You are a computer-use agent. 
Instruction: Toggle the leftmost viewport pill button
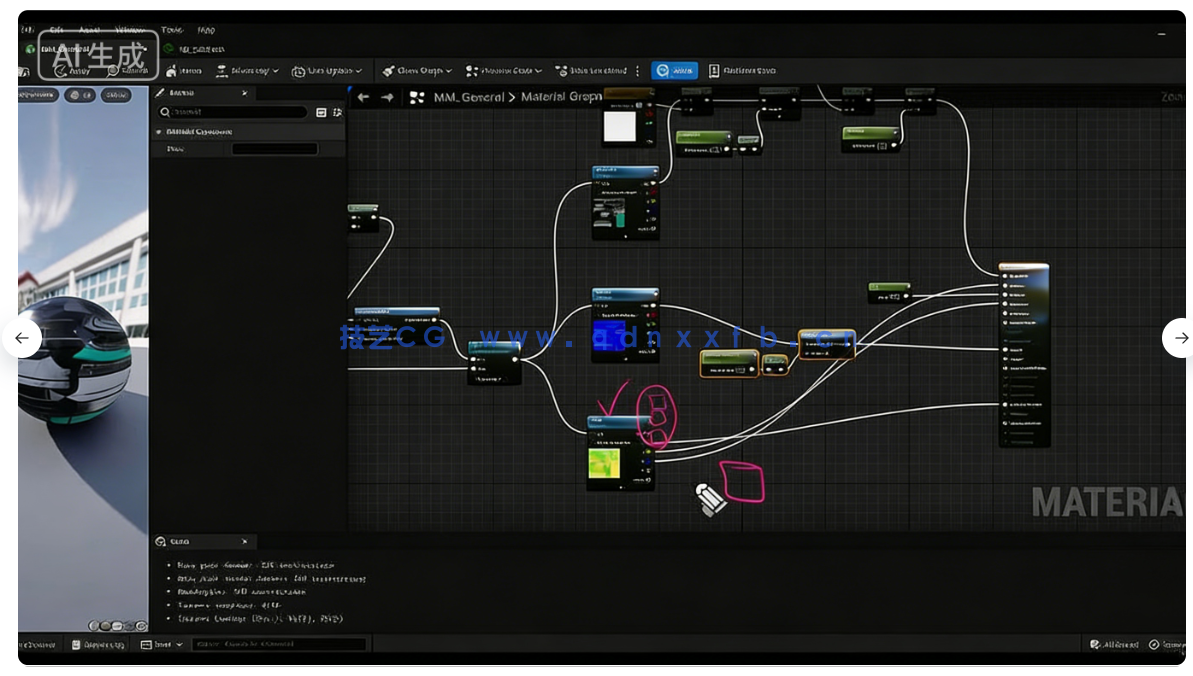[37, 95]
